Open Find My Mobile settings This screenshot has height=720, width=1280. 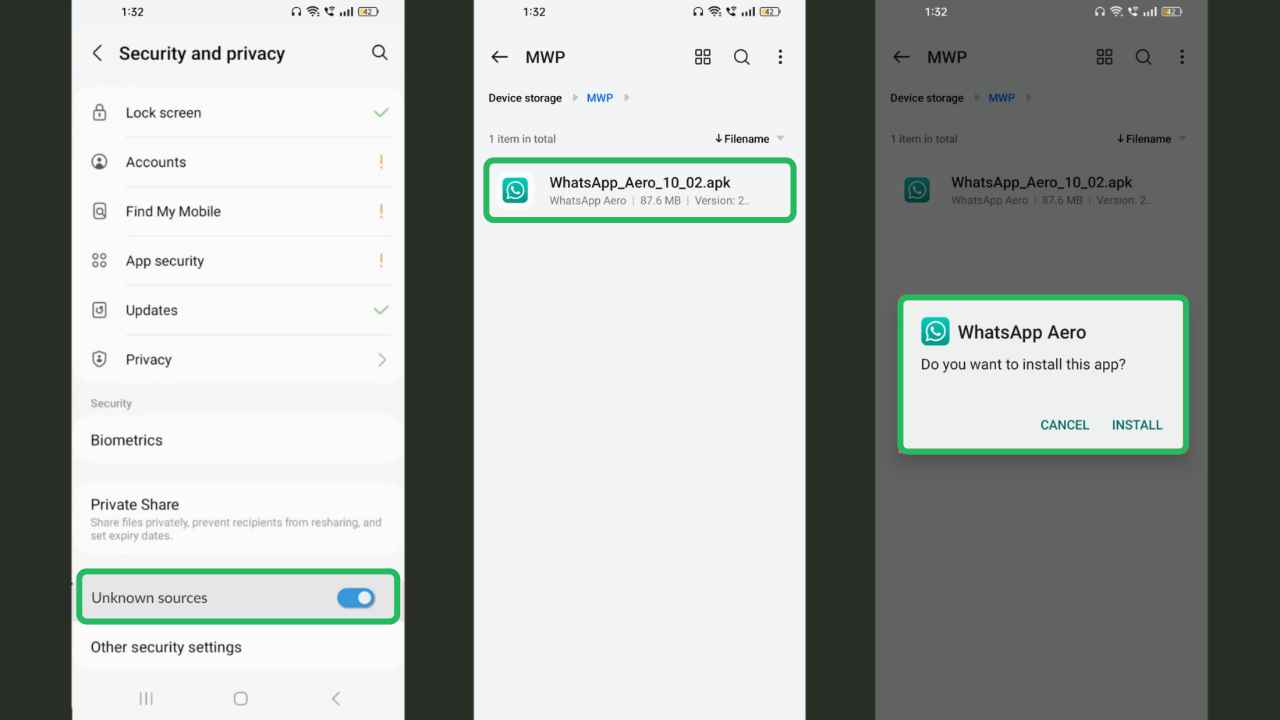(x=238, y=211)
